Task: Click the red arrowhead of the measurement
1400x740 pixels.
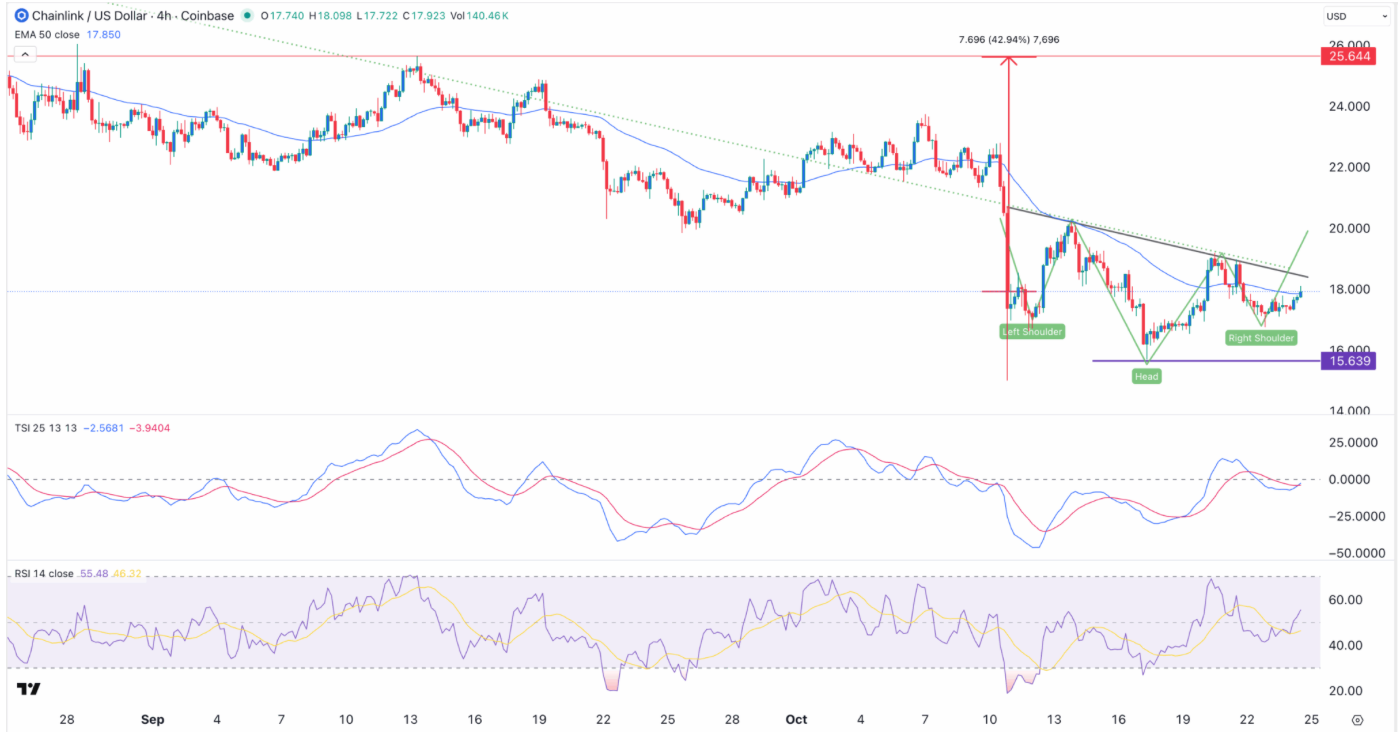Action: (1007, 60)
